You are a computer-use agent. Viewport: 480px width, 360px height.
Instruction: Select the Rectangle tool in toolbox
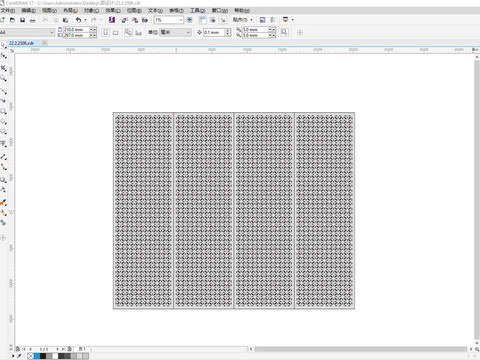click(3, 111)
